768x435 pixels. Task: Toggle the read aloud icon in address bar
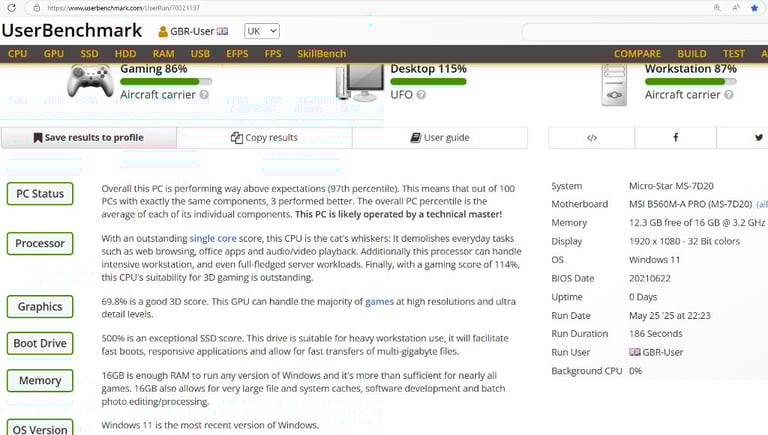[736, 7]
